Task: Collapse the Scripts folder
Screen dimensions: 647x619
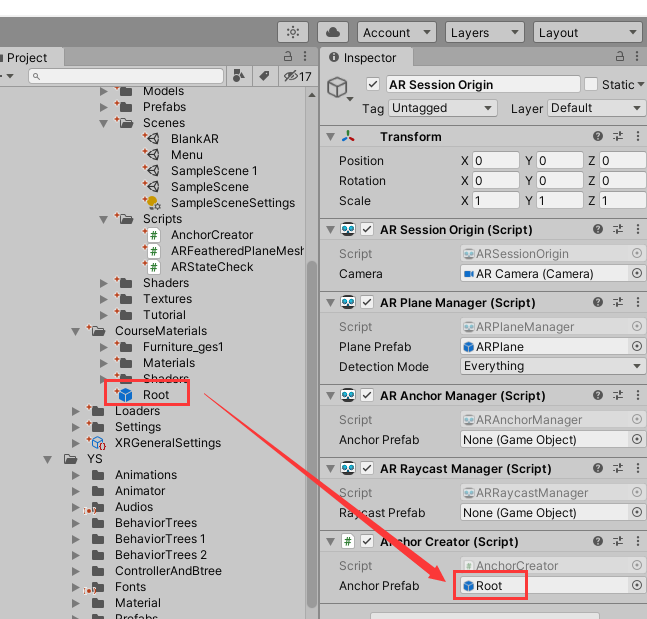Action: click(104, 219)
